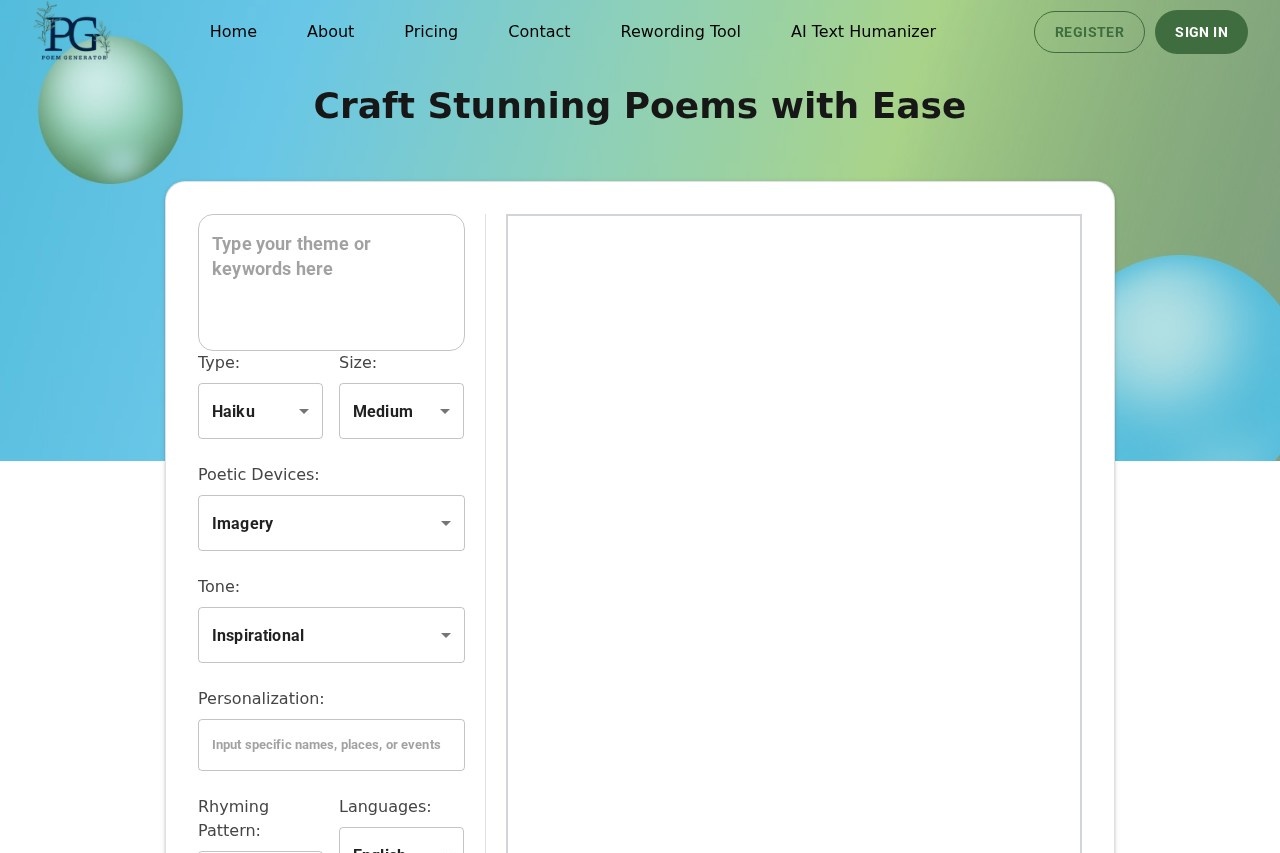Click the dropdown arrow beside Haiku
The width and height of the screenshot is (1280, 853).
coord(304,411)
